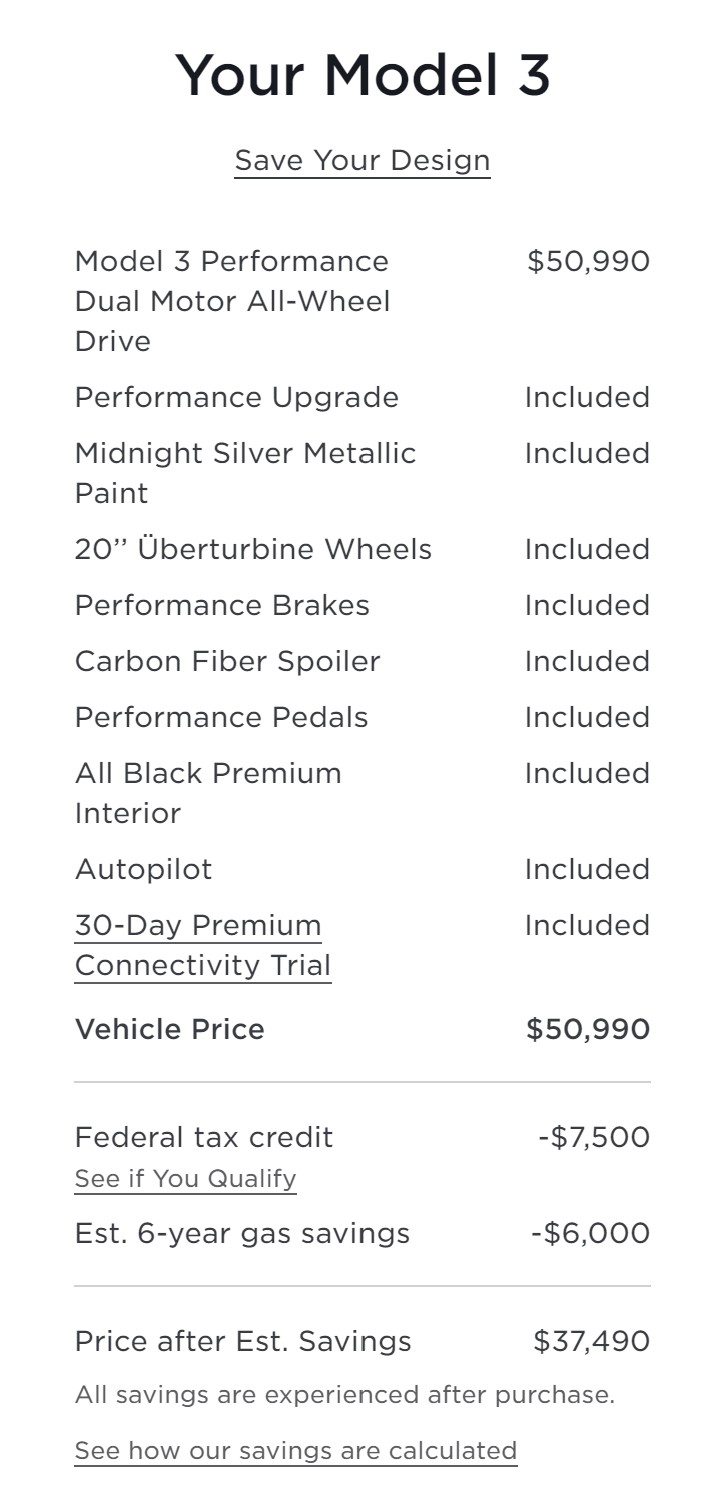
Task: Click Midnight Silver Metallic Paint item
Action: 245,472
